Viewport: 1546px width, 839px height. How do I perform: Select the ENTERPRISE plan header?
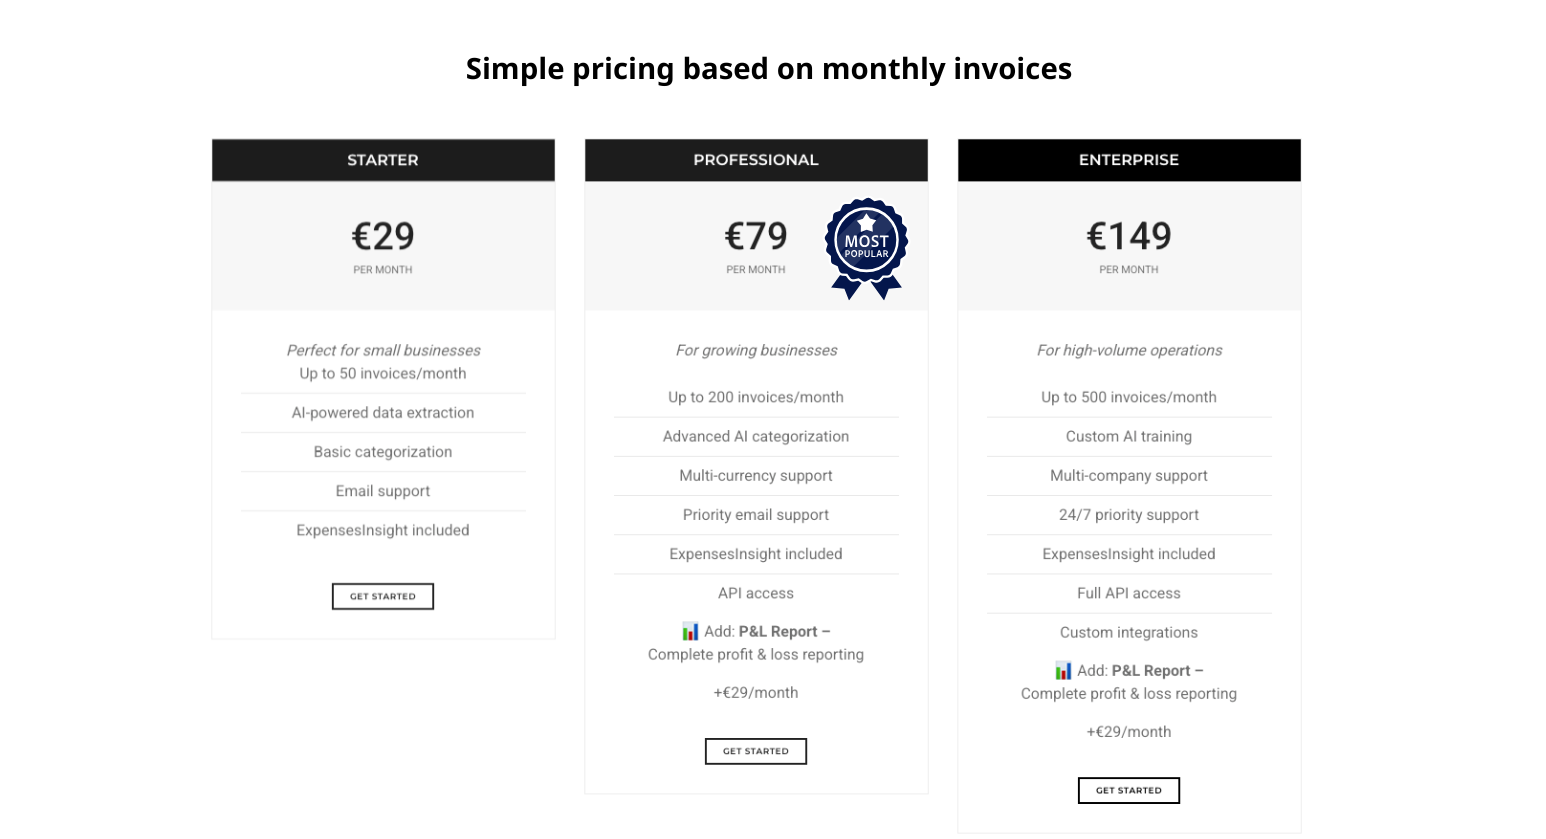coord(1129,159)
